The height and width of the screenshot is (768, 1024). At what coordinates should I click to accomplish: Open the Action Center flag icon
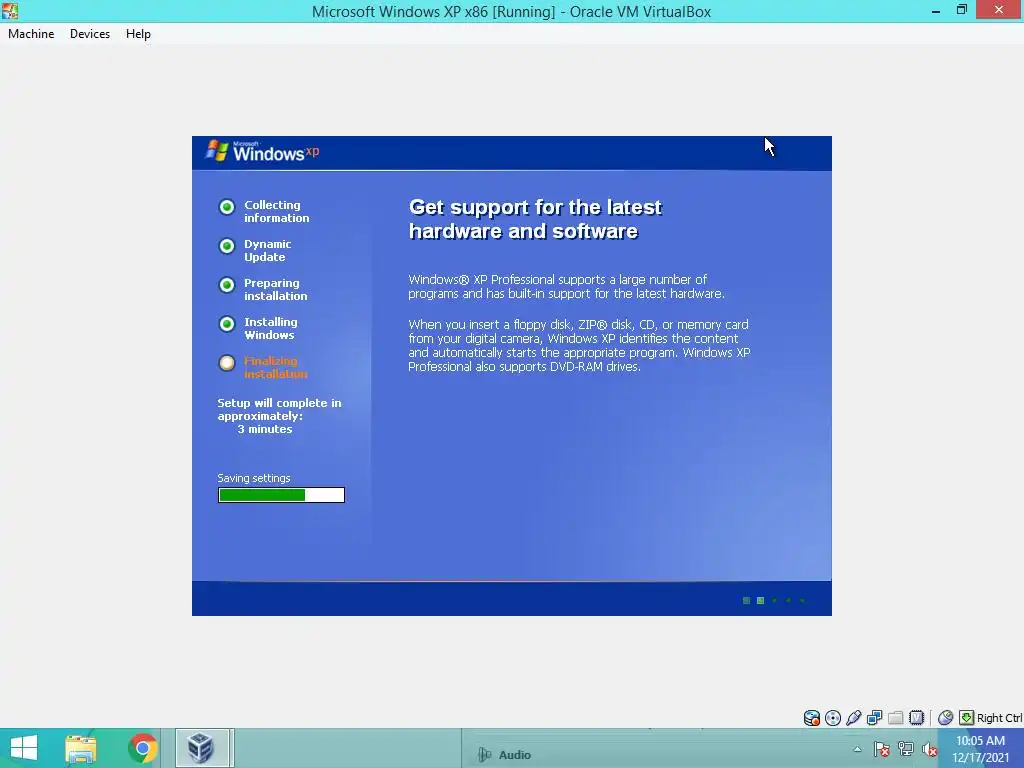[881, 749]
